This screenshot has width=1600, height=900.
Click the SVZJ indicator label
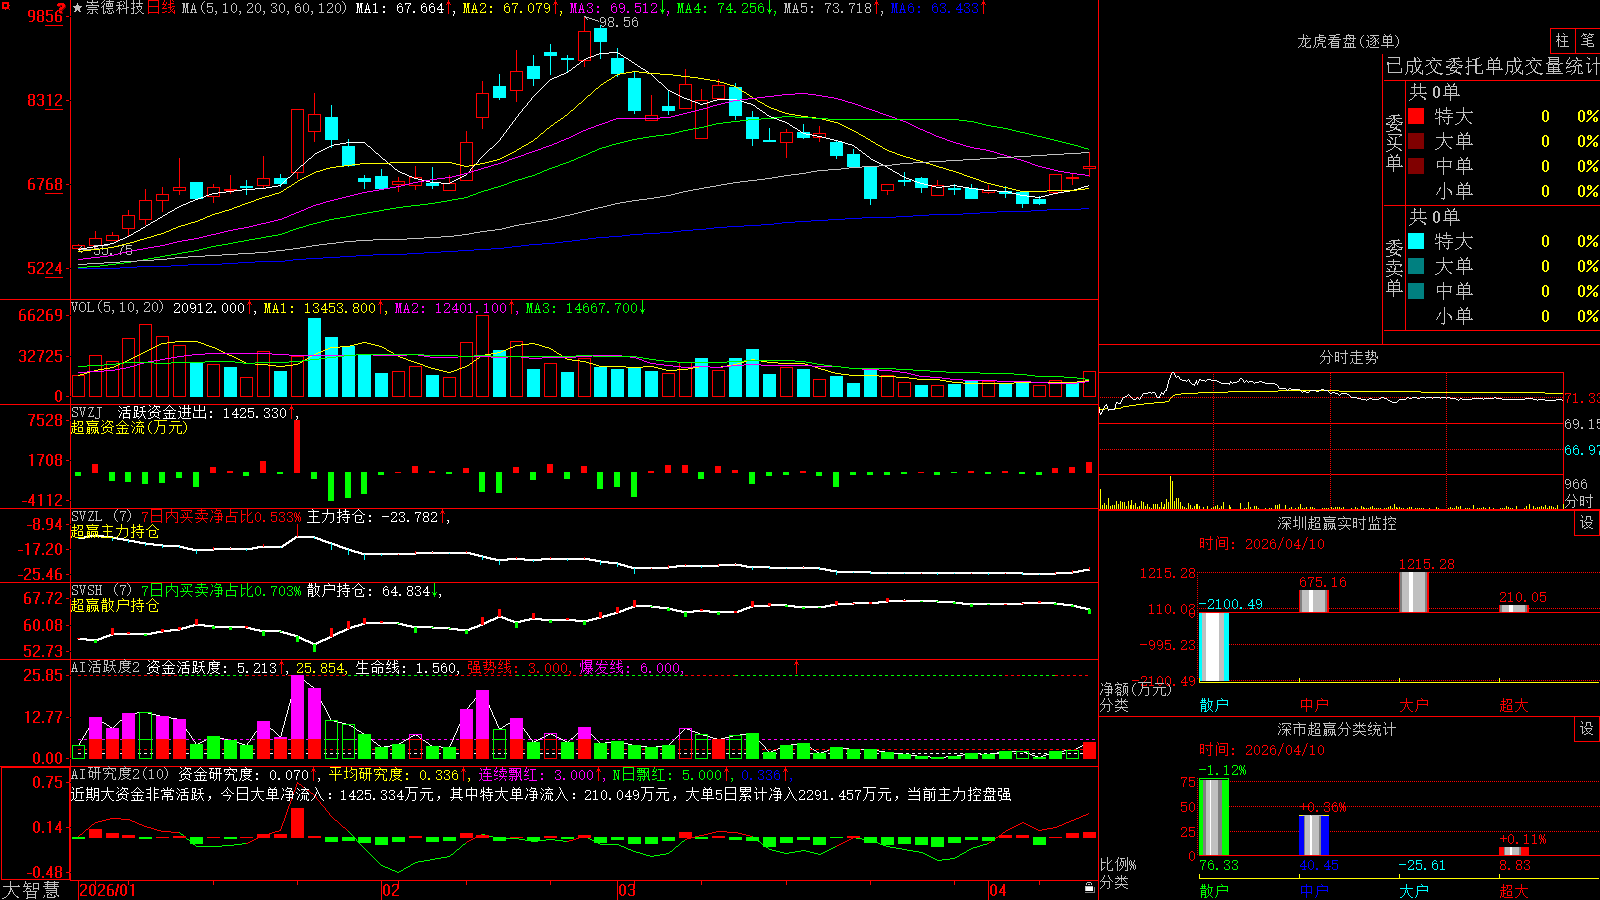click(x=87, y=412)
